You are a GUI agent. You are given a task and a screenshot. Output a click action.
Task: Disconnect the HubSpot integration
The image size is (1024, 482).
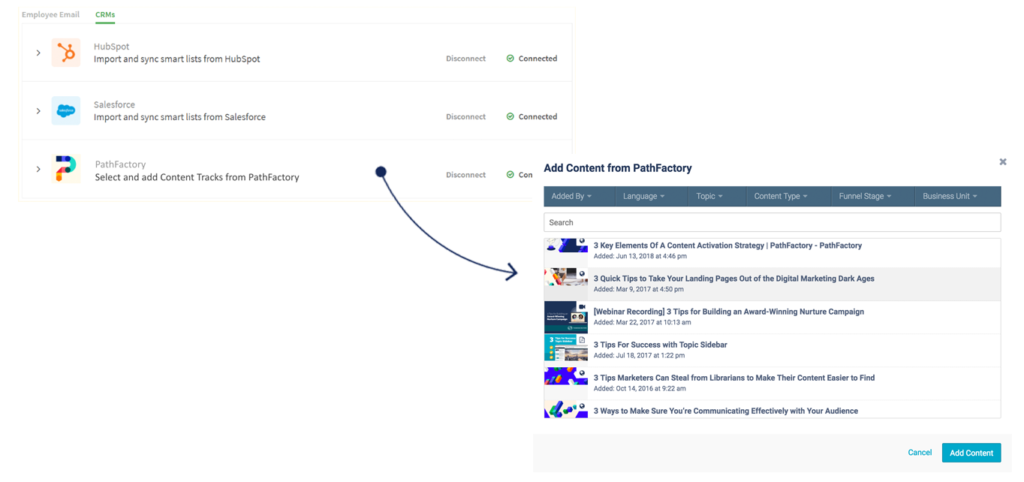click(466, 58)
